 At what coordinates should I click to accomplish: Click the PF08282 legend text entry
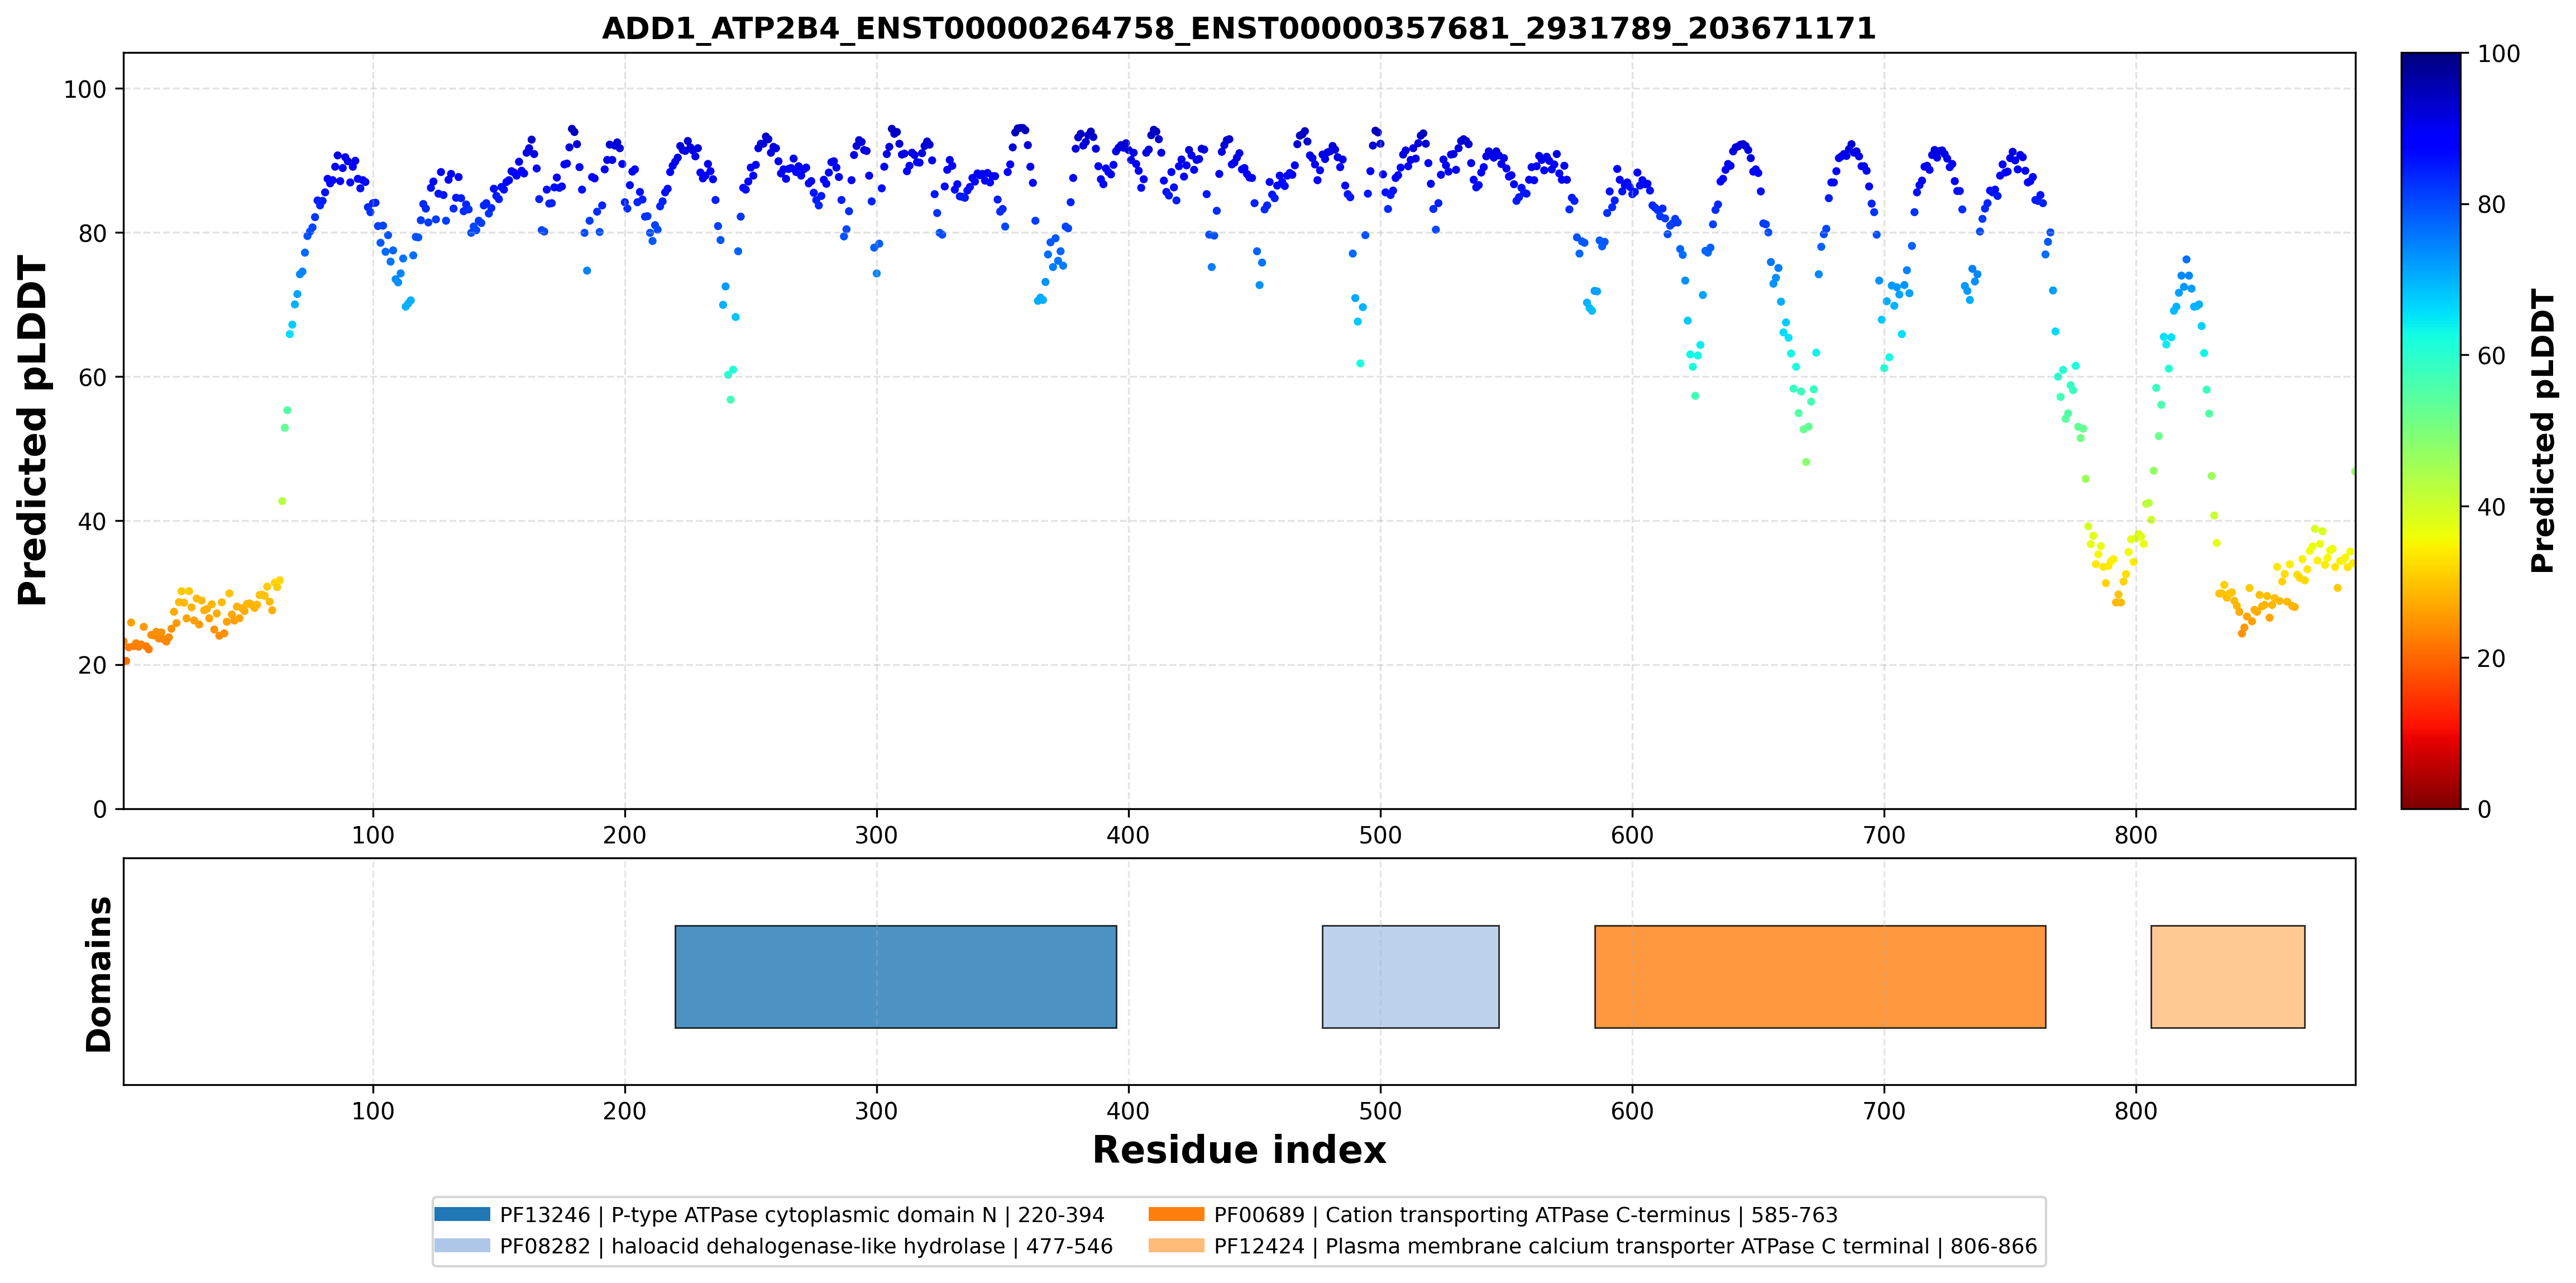[x=806, y=1246]
